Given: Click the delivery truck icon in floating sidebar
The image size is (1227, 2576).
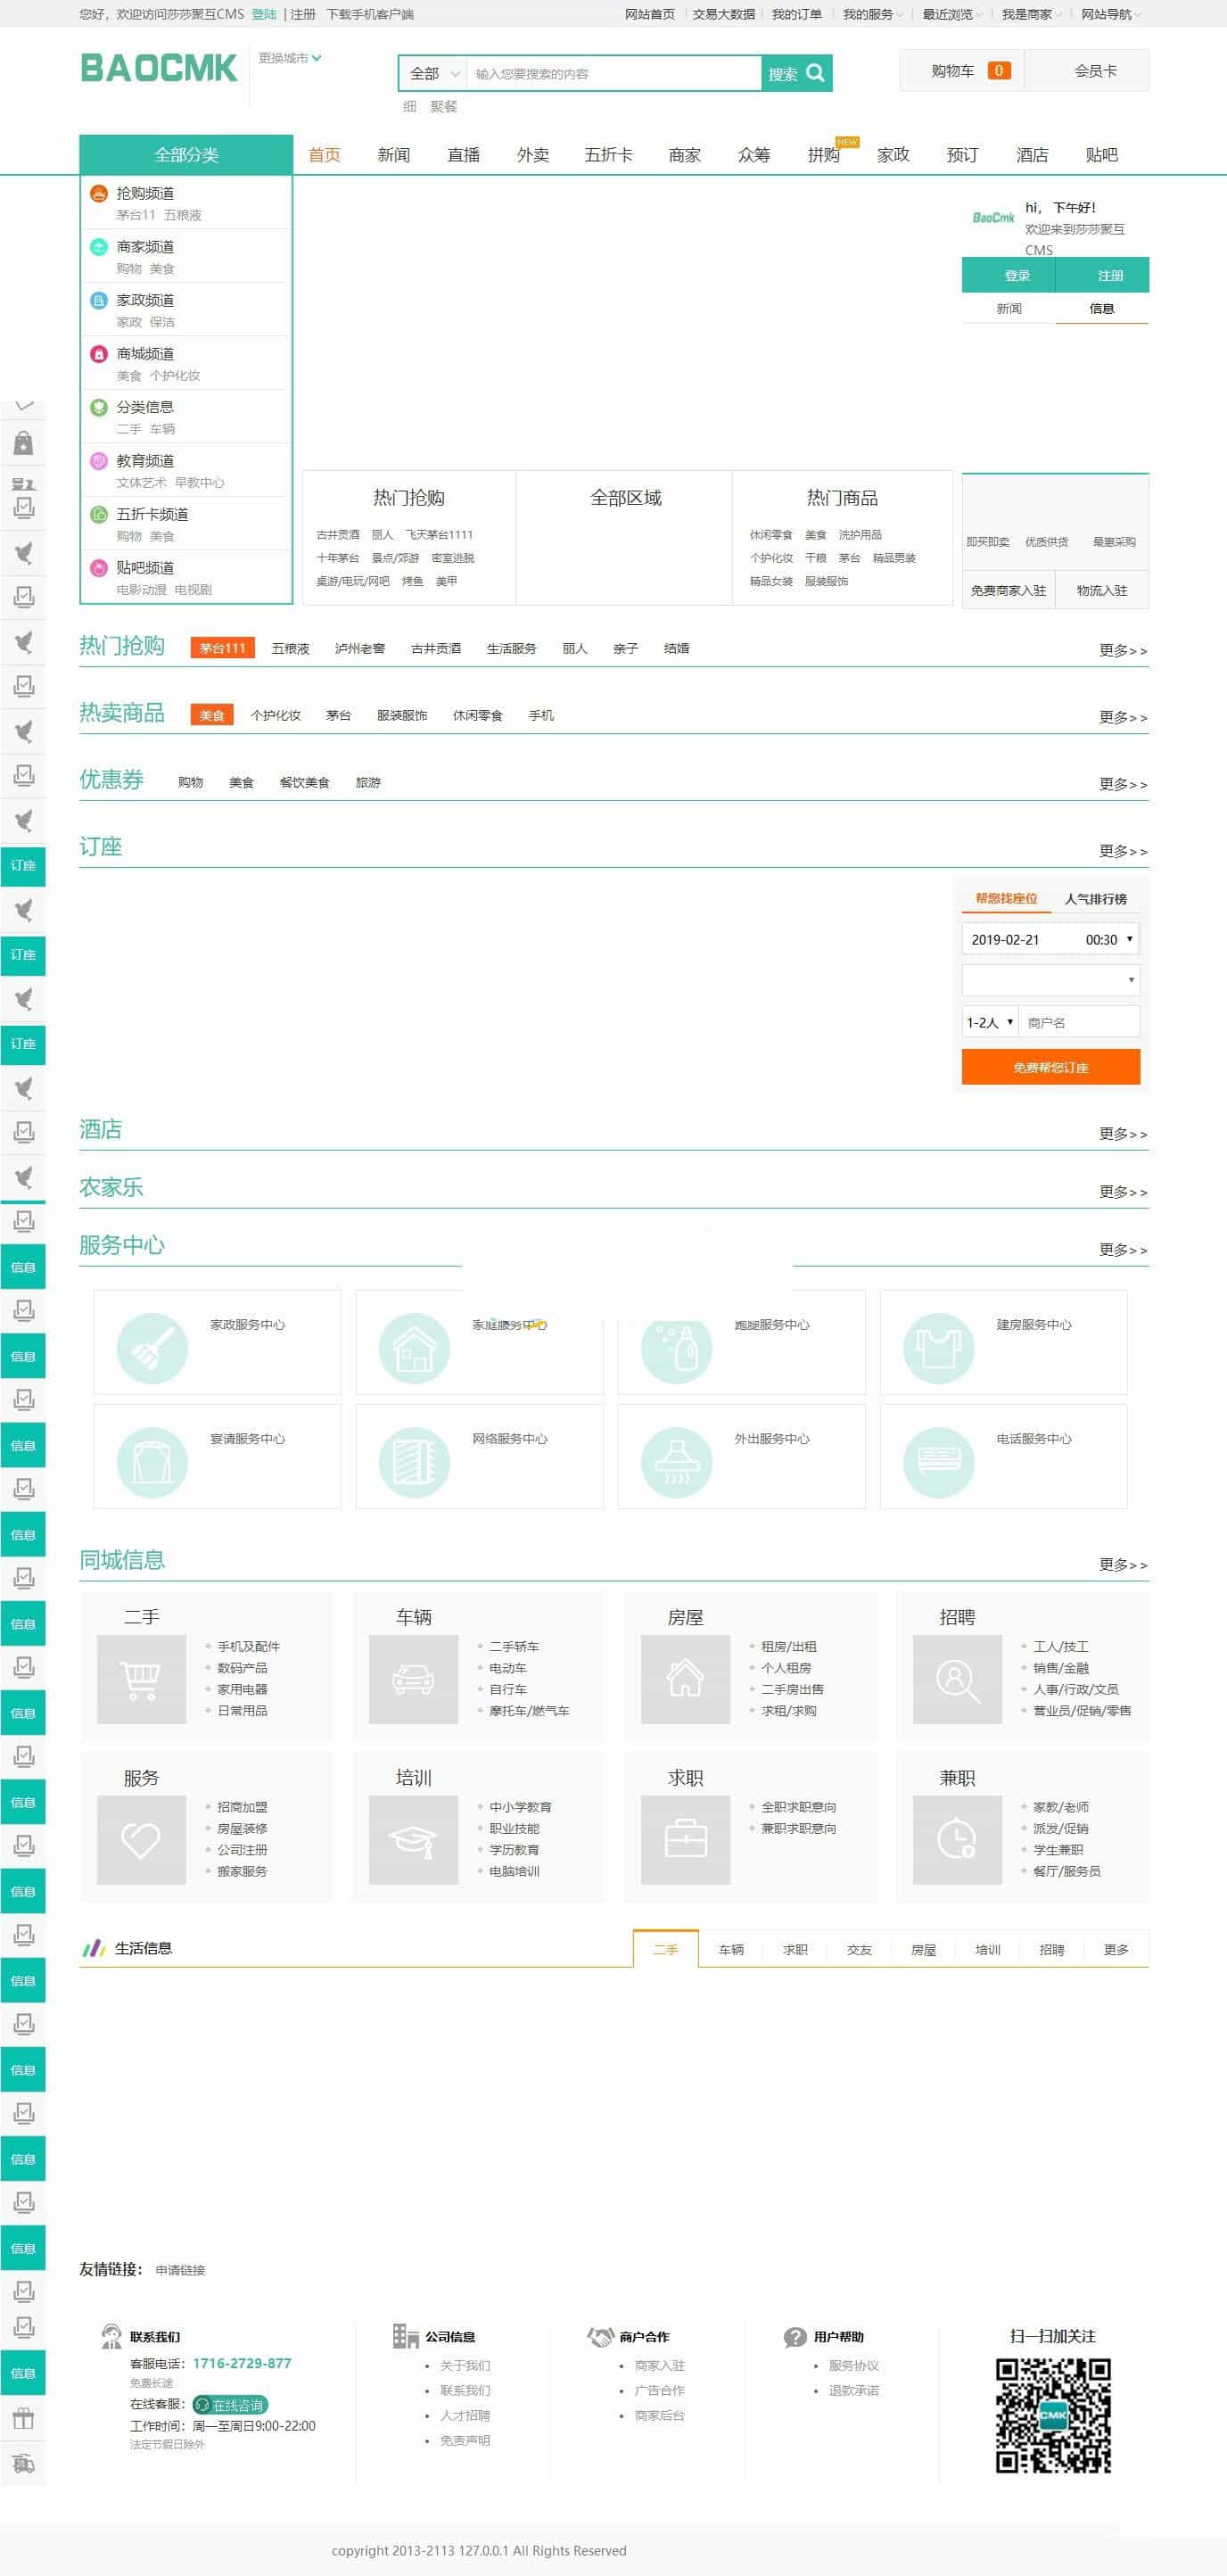Looking at the screenshot, I should 23,2464.
